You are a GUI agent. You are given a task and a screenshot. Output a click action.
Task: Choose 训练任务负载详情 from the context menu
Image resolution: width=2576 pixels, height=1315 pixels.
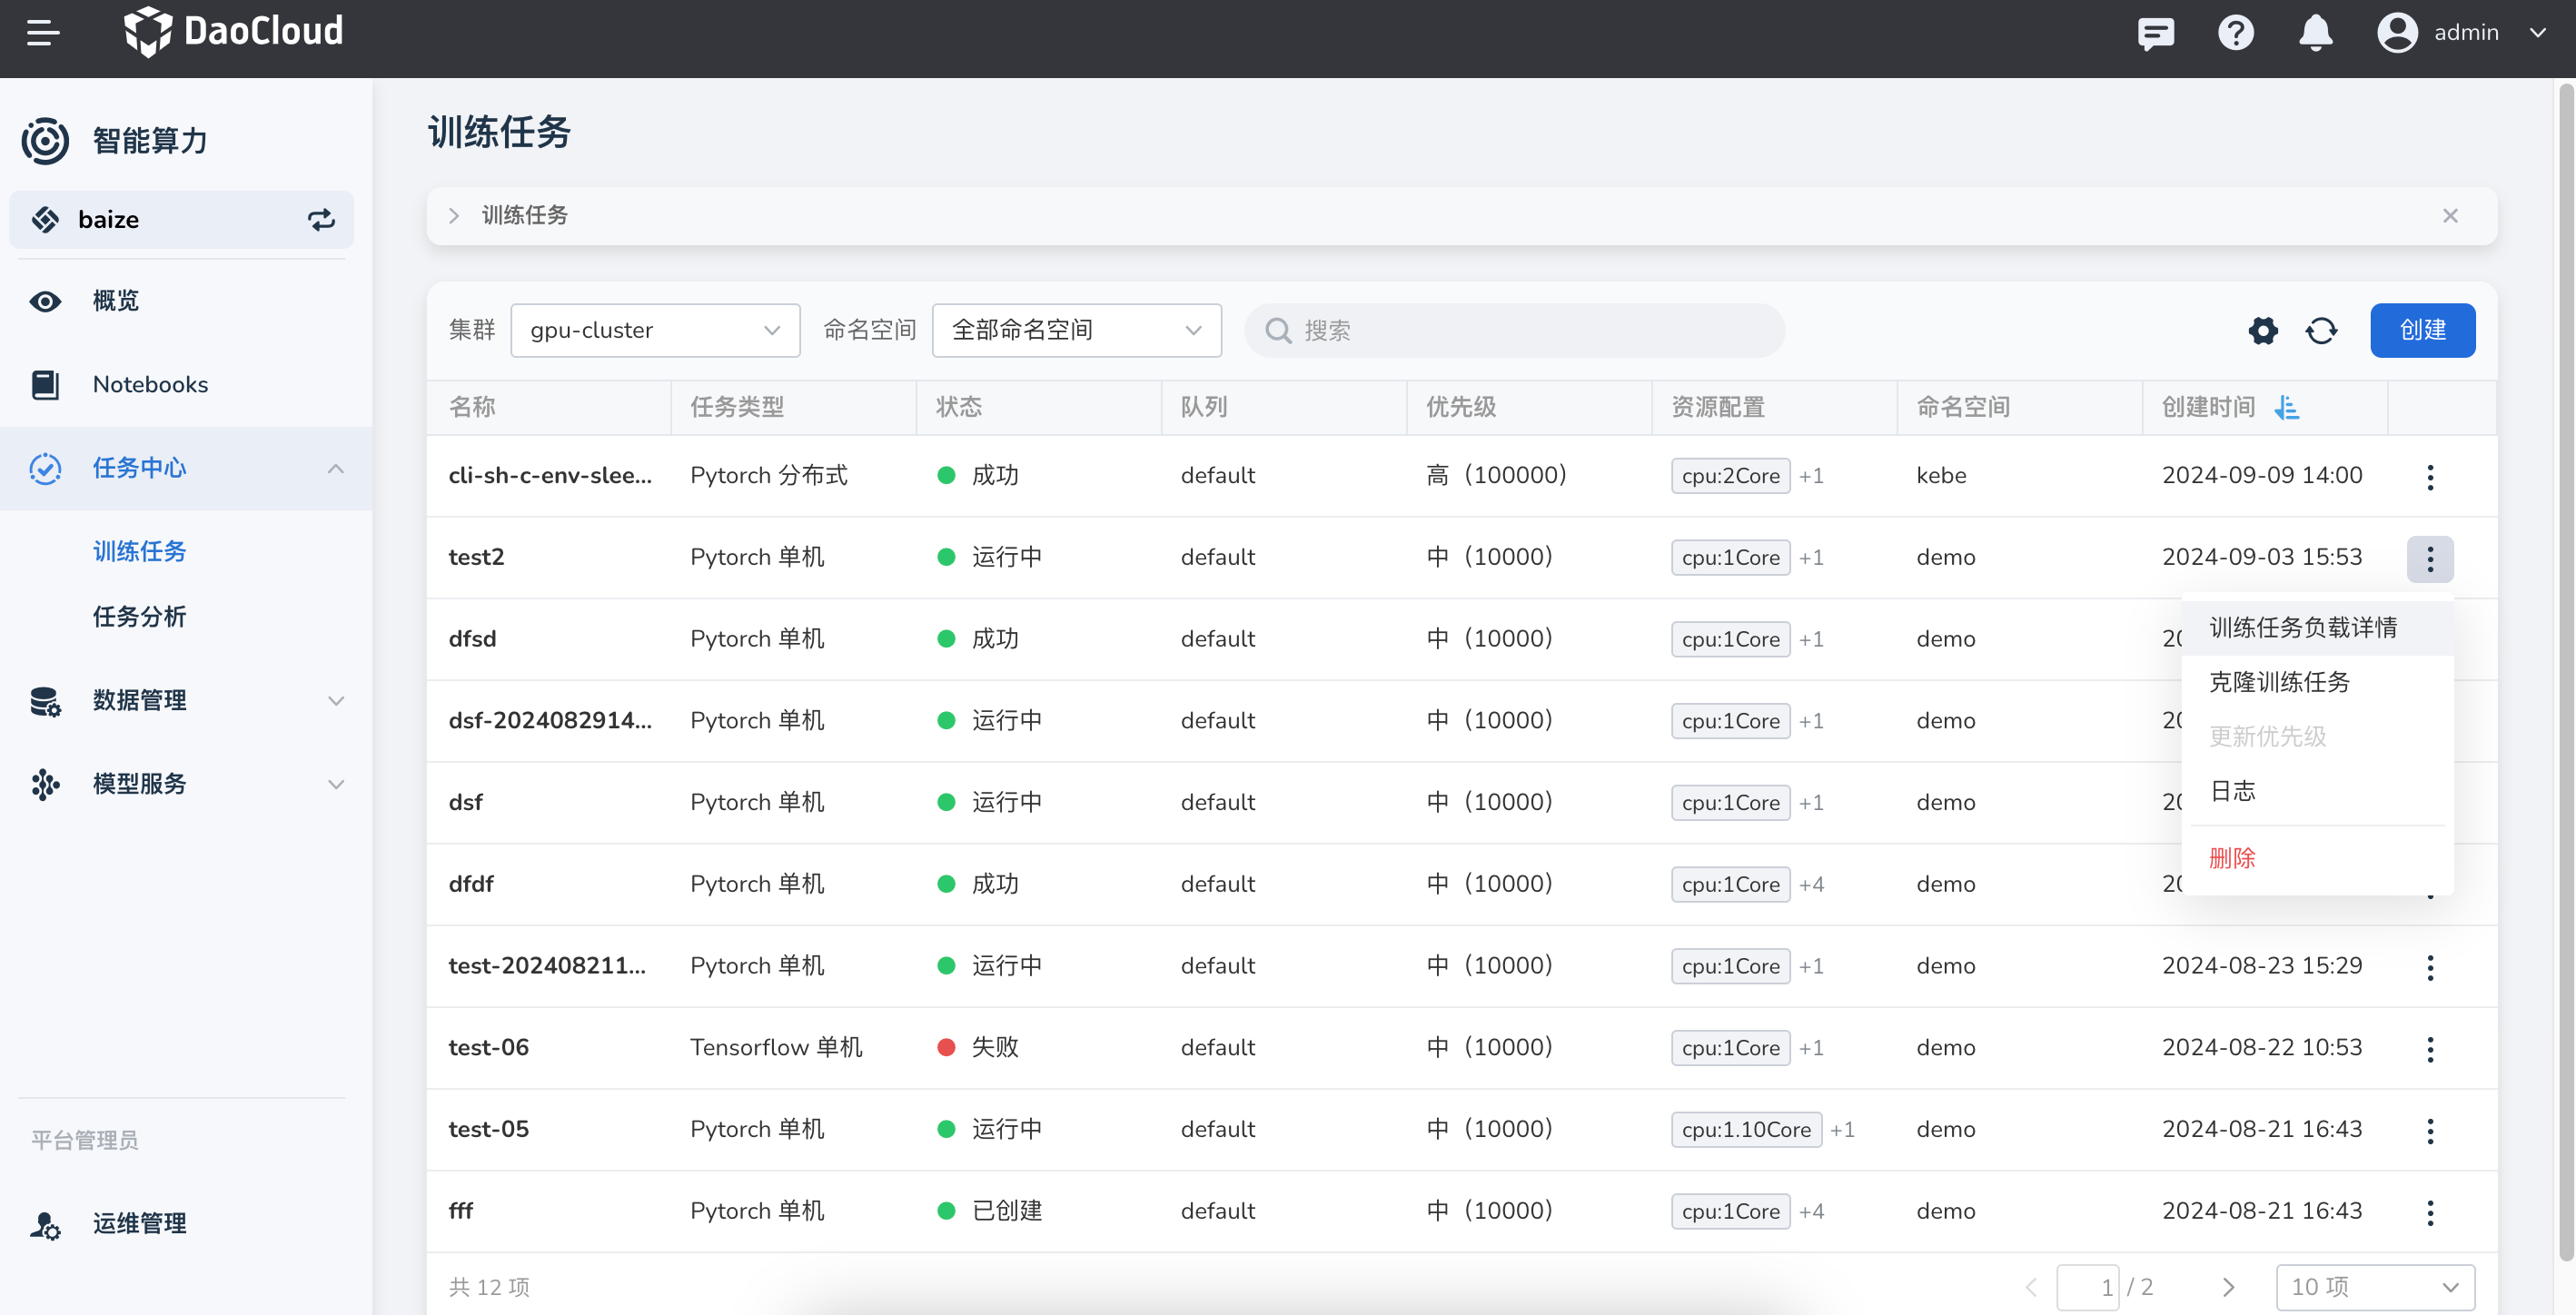pyautogui.click(x=2317, y=628)
